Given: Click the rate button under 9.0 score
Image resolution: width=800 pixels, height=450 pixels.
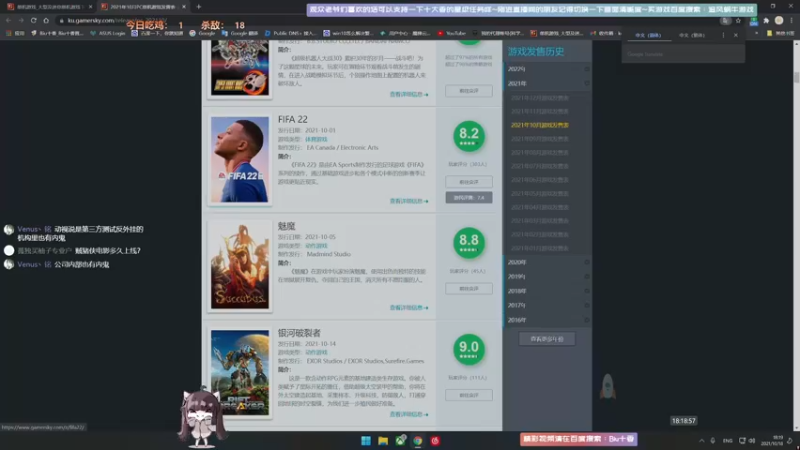Looking at the screenshot, I should [468, 395].
